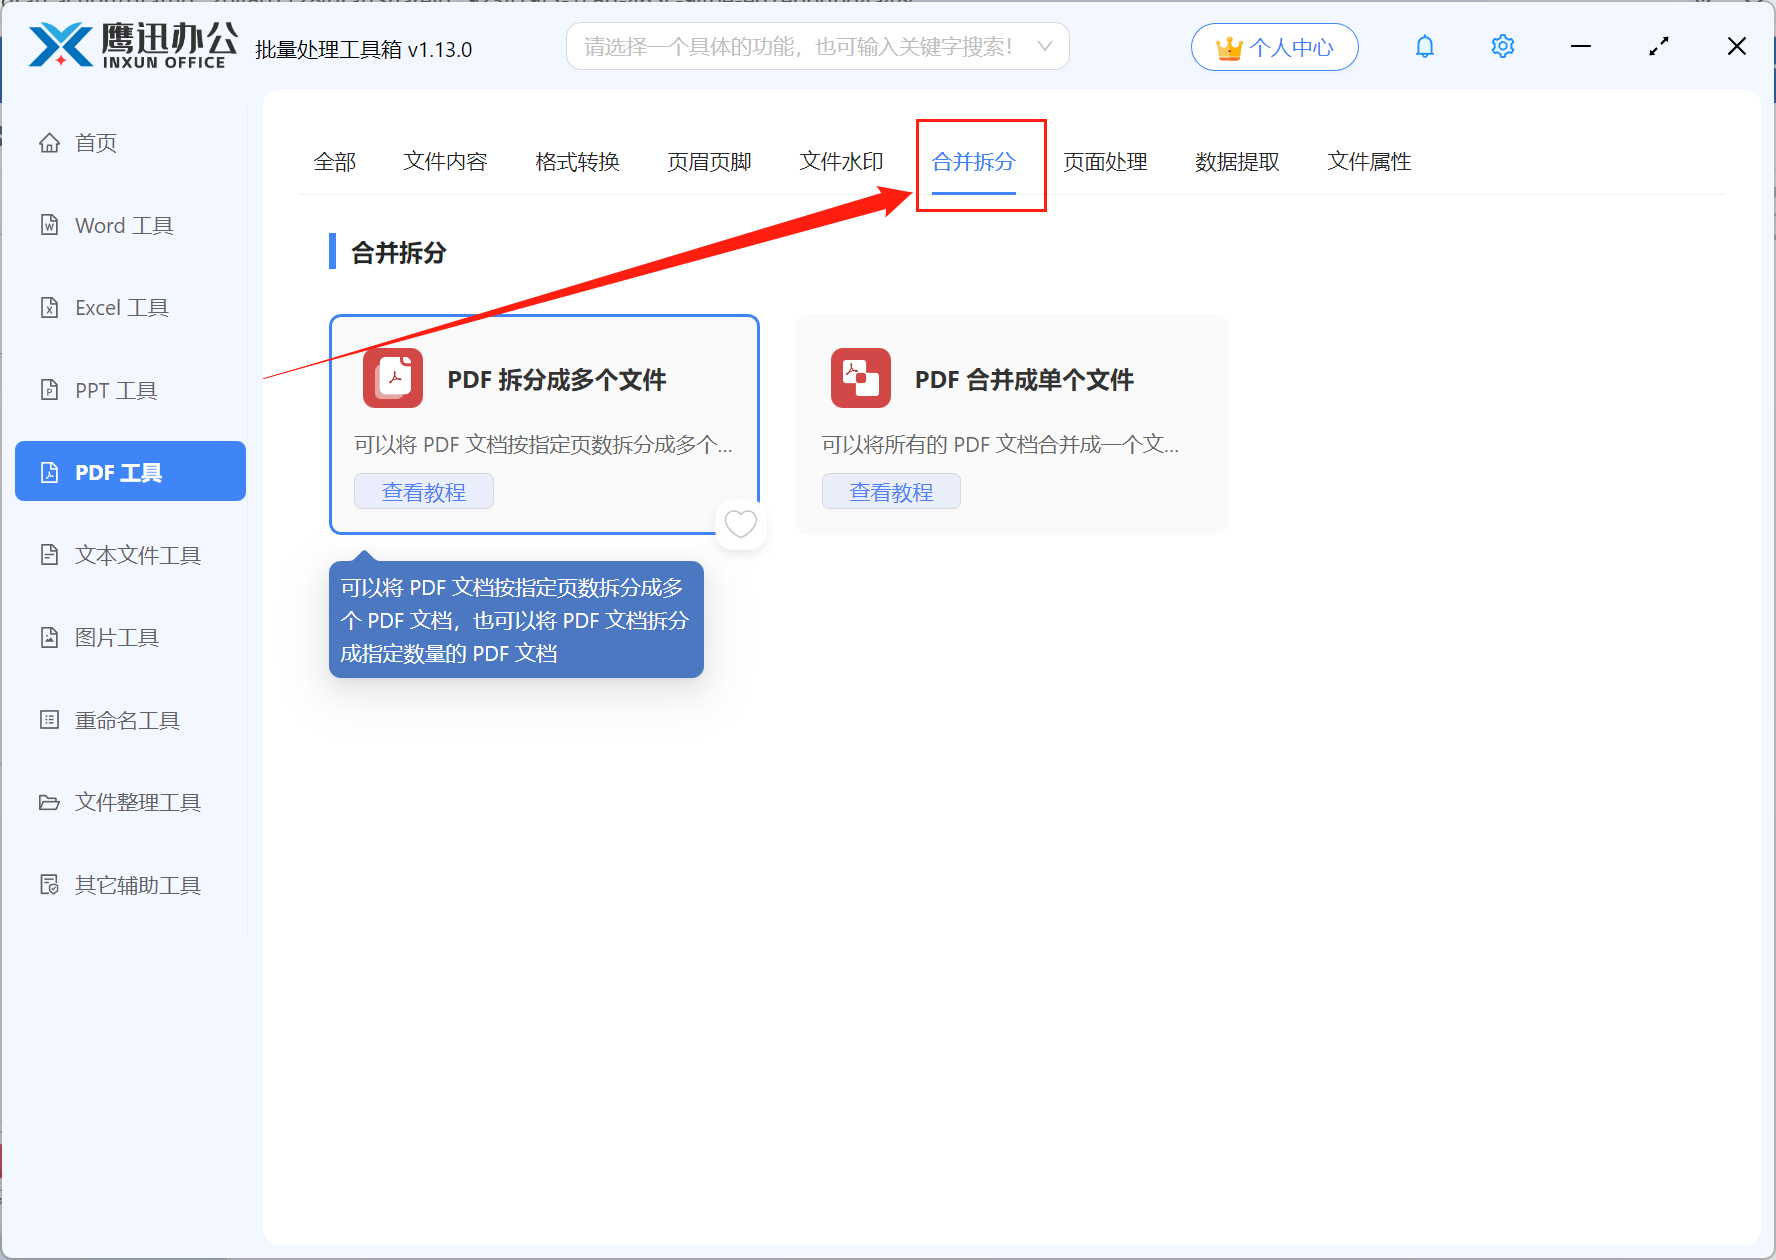Switch to the 页面处理 tab
Viewport: 1776px width, 1260px height.
click(1105, 162)
